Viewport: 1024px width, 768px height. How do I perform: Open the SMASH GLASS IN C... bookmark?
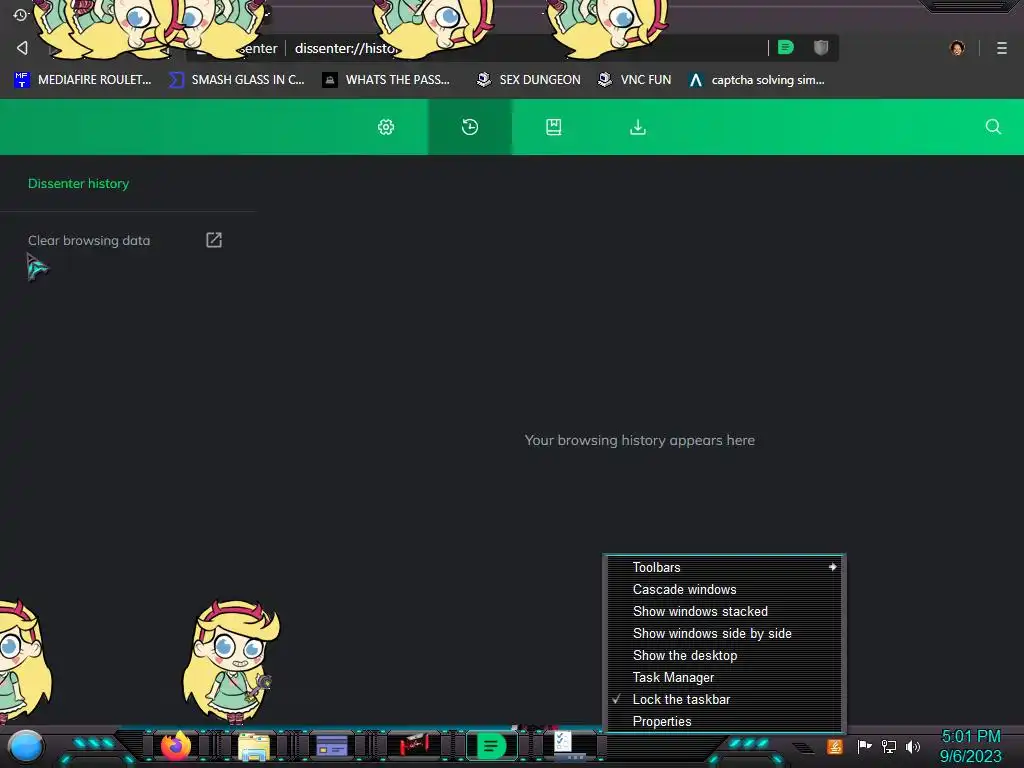pyautogui.click(x=236, y=80)
